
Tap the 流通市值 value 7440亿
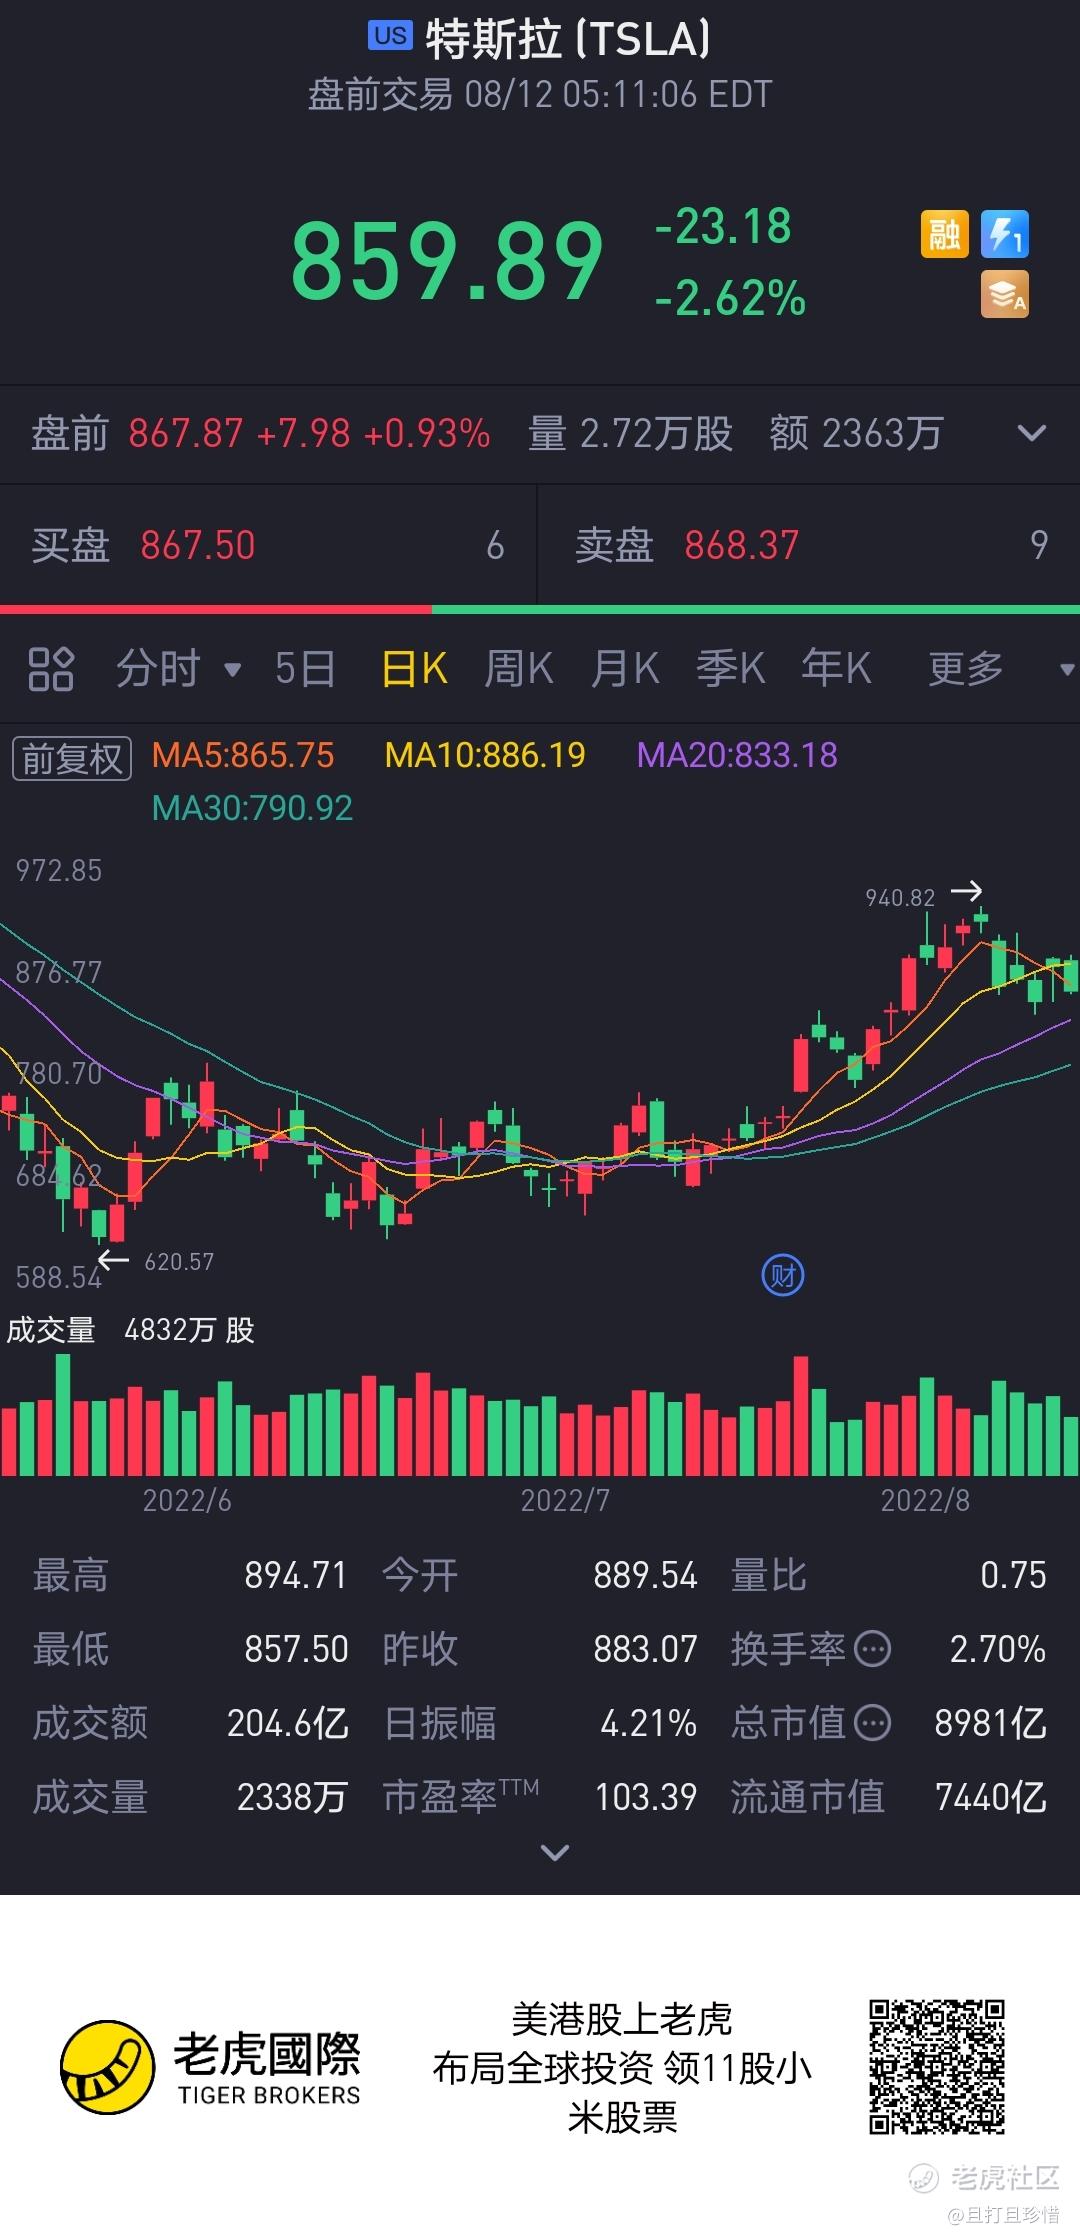click(x=991, y=1798)
